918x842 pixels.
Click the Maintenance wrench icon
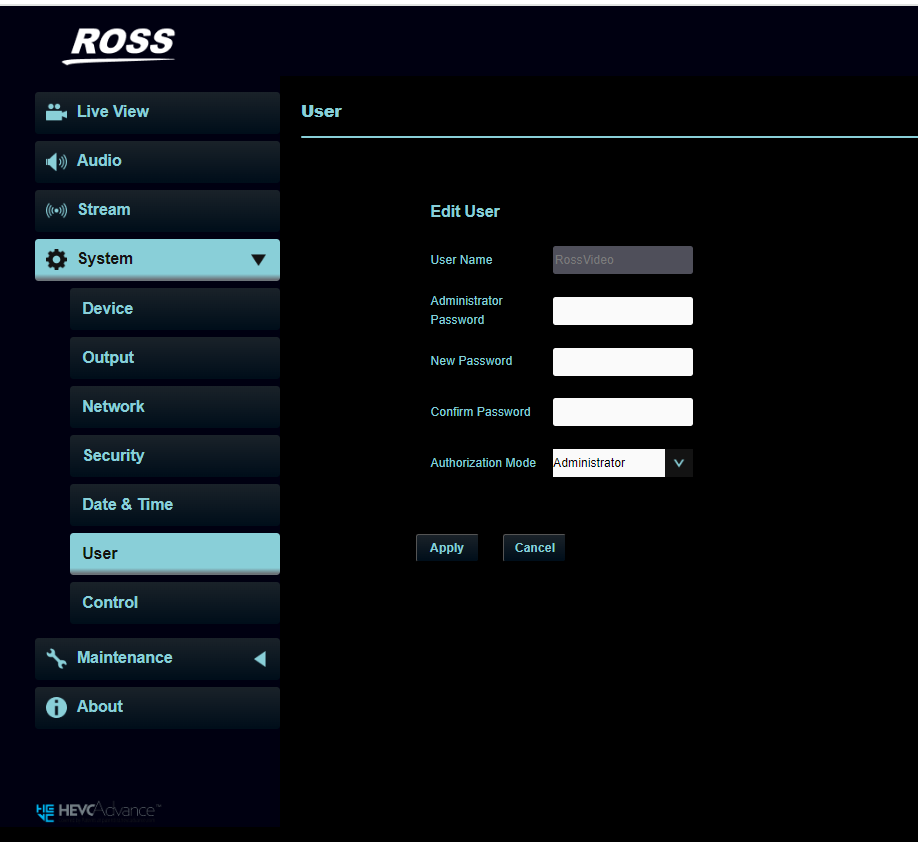click(57, 658)
